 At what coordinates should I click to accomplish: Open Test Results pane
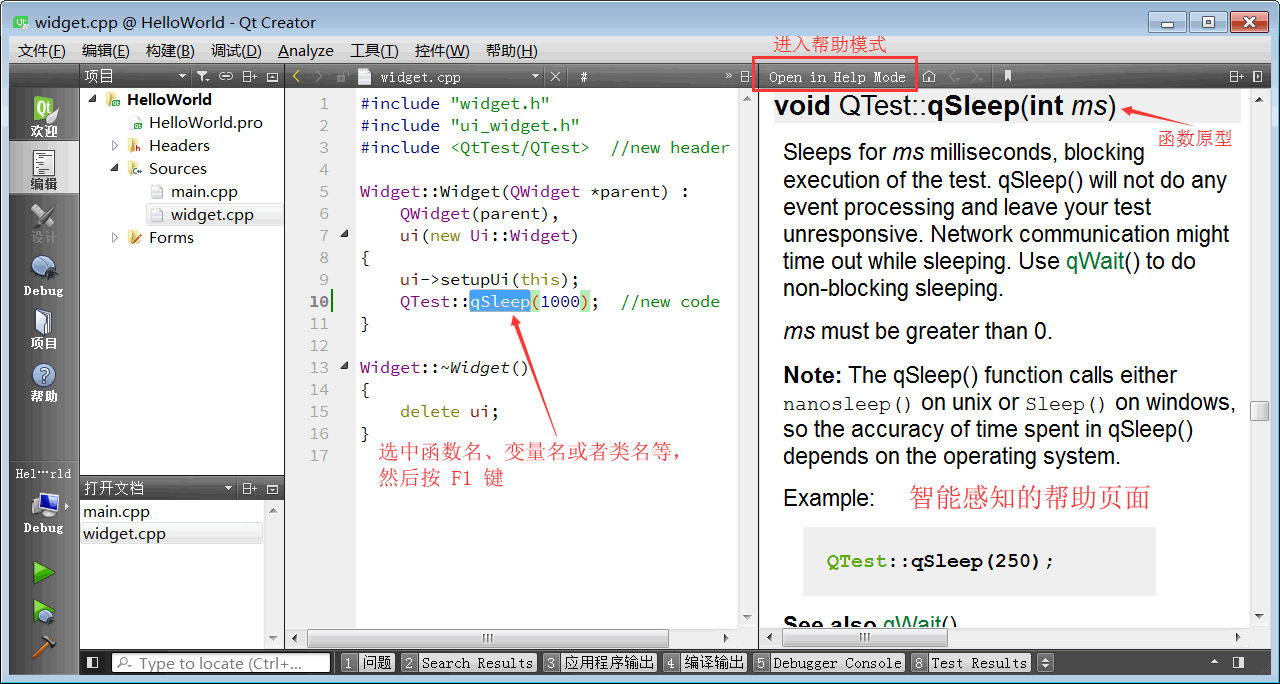[970, 662]
